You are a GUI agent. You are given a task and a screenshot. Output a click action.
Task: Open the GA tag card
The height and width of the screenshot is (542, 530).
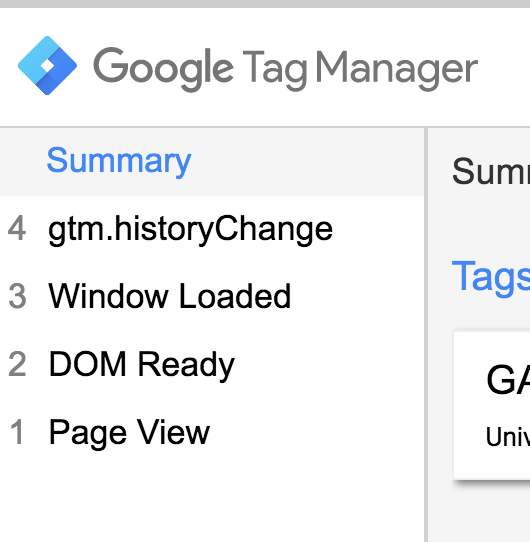click(x=492, y=405)
